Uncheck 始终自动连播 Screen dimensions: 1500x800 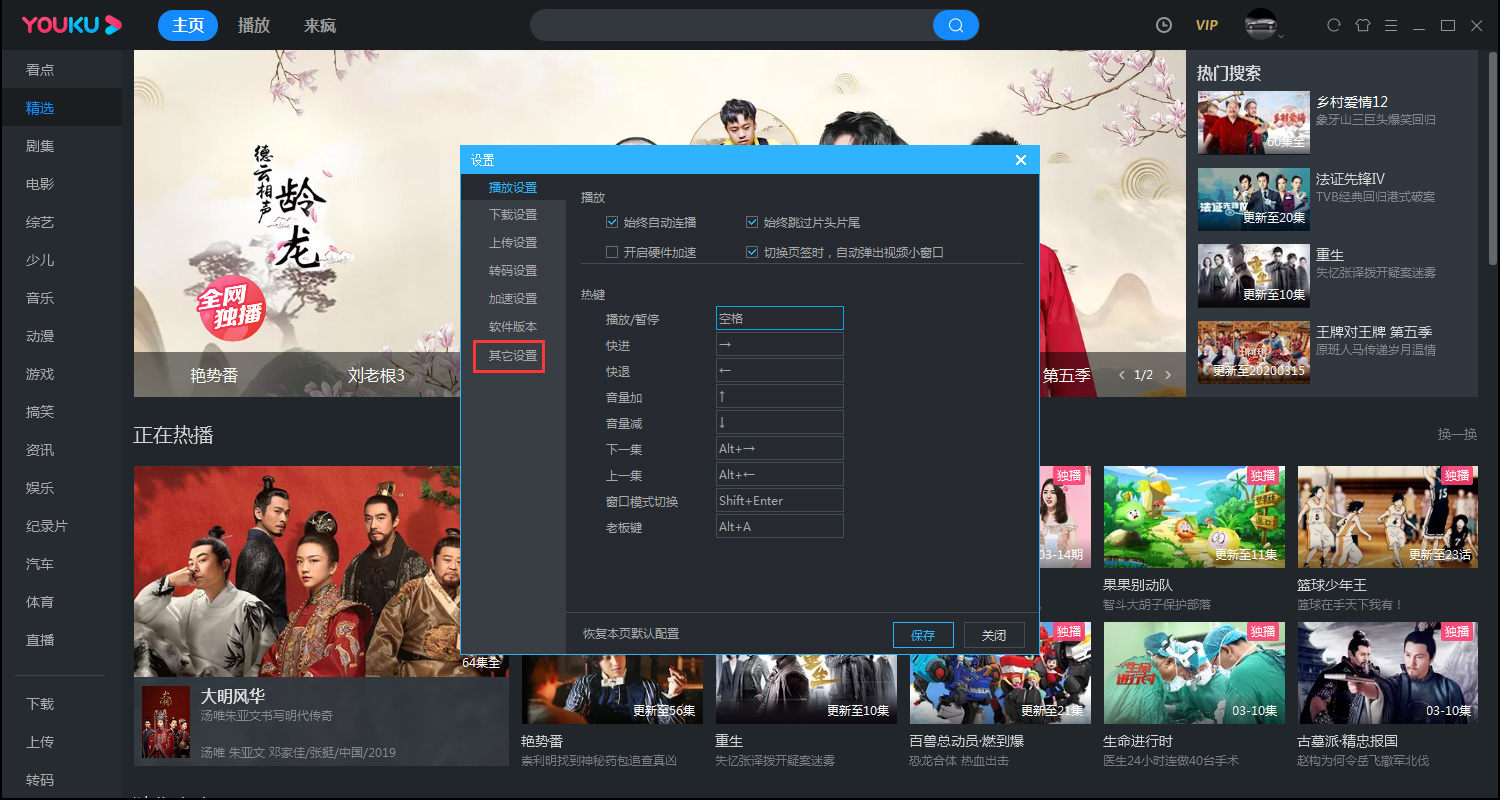[612, 222]
